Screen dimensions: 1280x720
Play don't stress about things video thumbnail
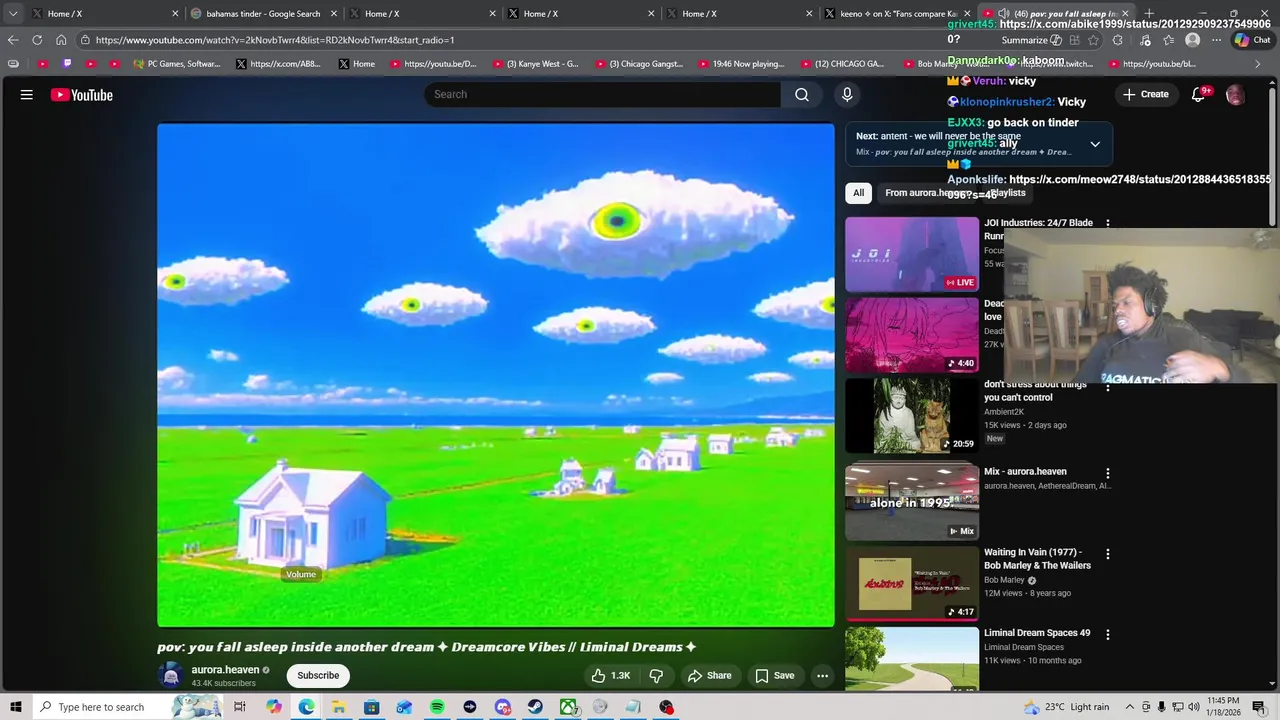point(912,416)
